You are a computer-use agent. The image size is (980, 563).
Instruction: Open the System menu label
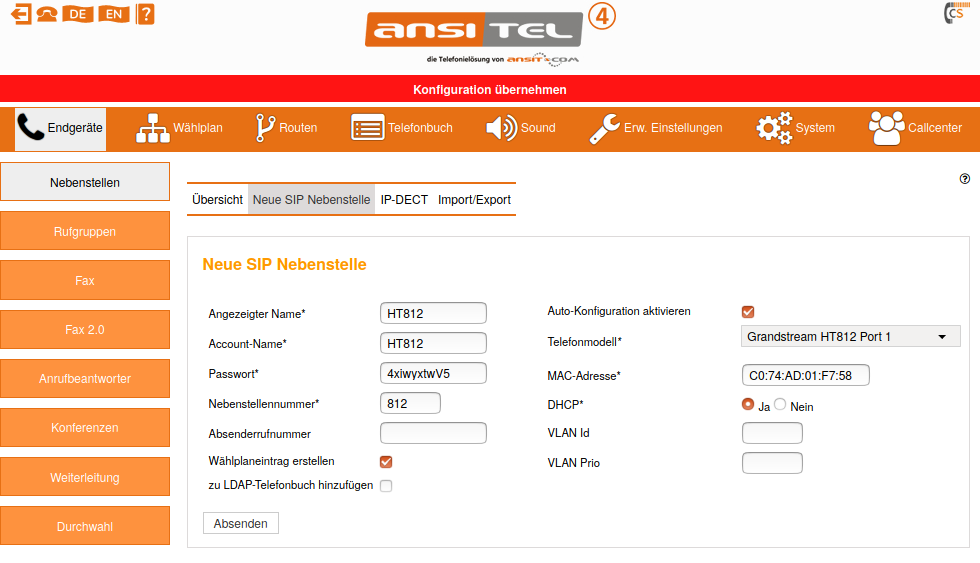pos(815,128)
